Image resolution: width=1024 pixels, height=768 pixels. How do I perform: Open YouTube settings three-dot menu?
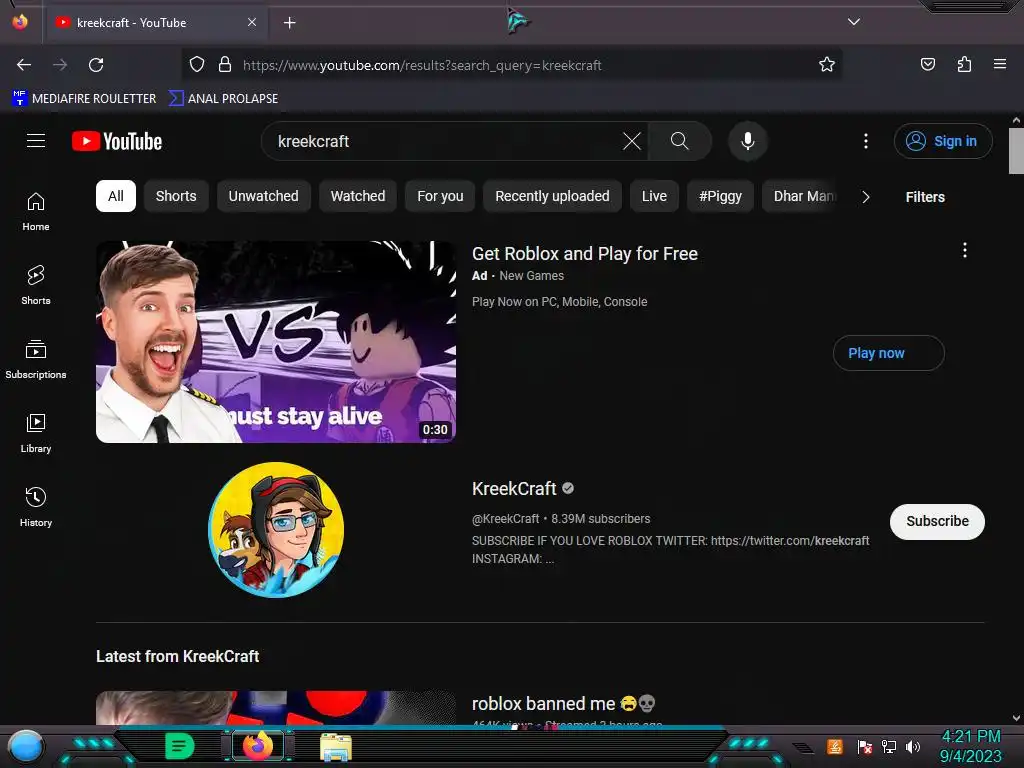866,141
